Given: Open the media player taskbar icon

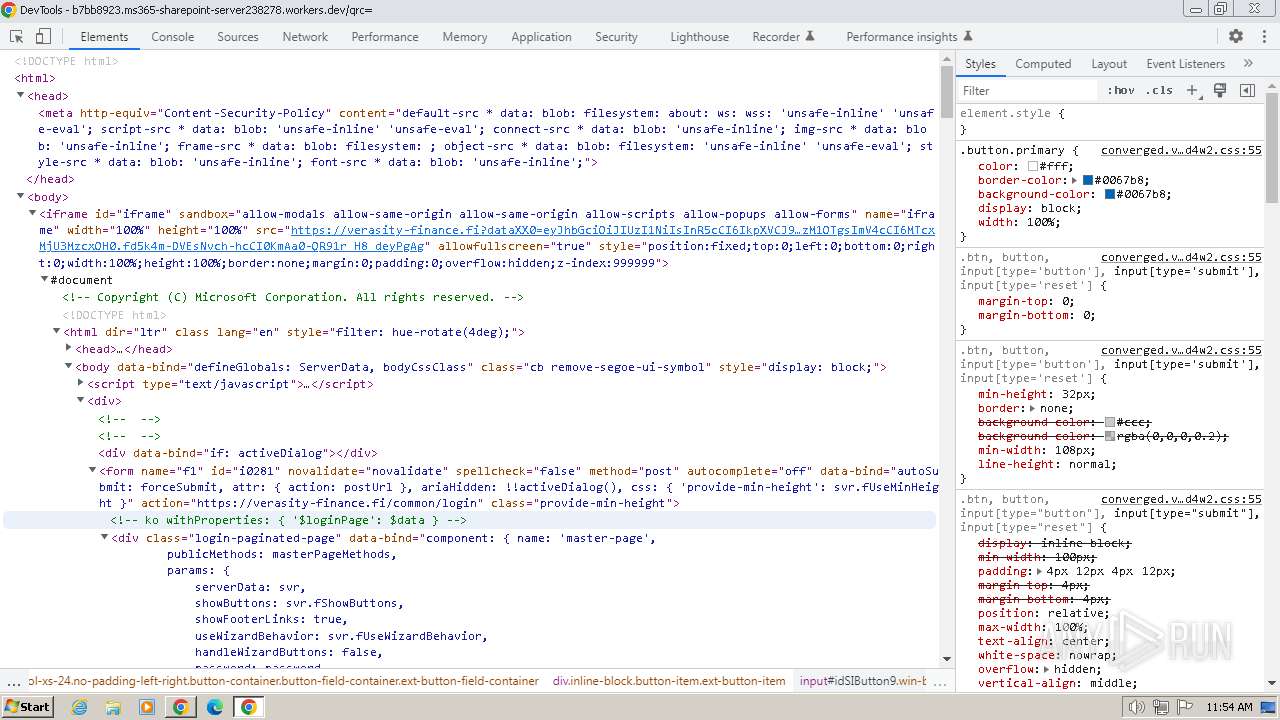Looking at the screenshot, I should [x=147, y=707].
